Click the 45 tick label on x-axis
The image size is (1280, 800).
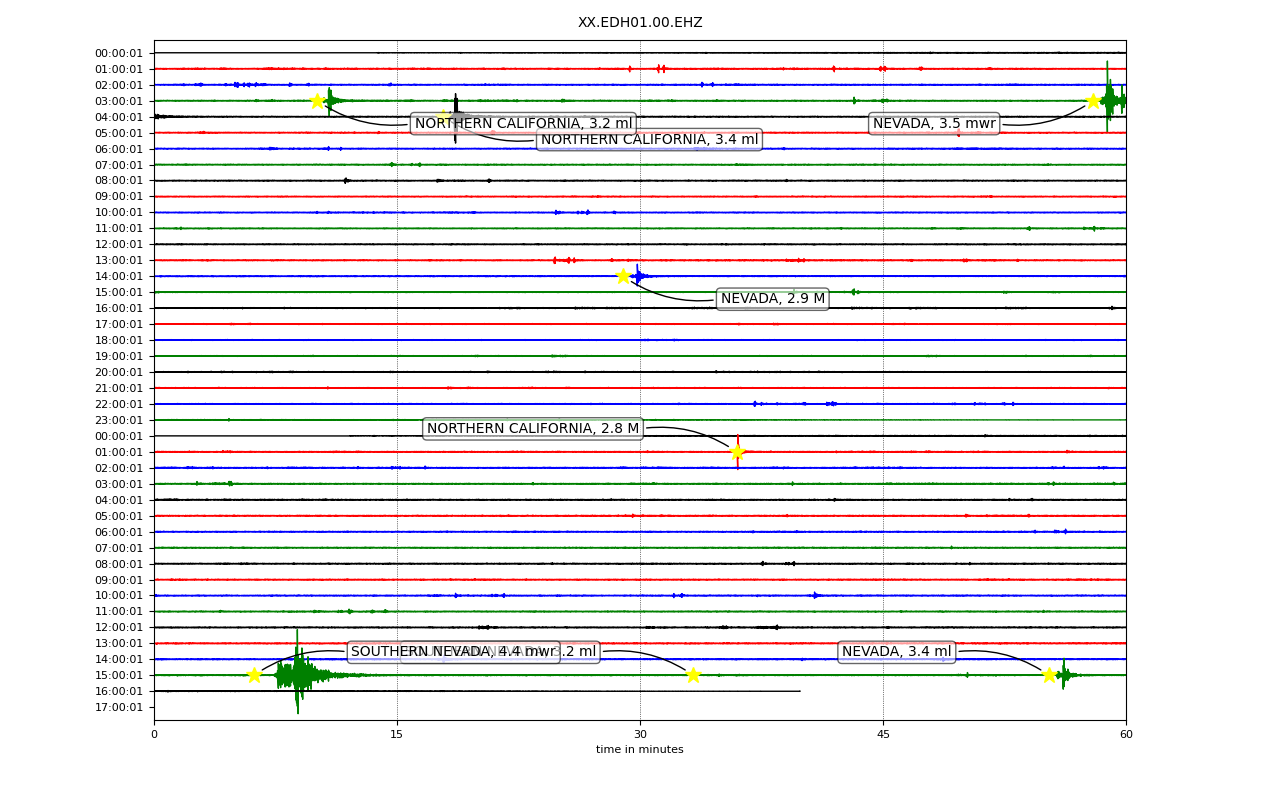883,735
